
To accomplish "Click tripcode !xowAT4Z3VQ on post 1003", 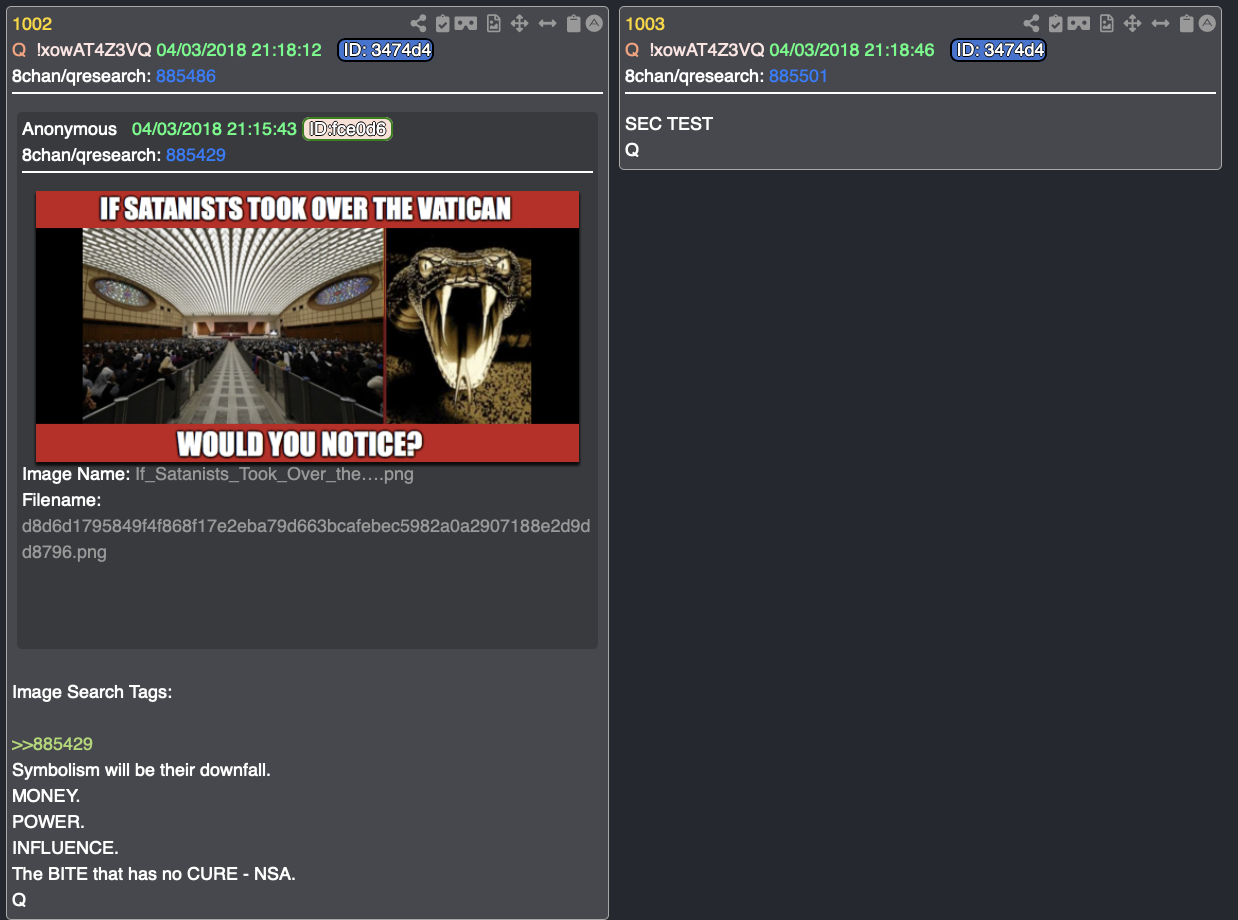I will tap(707, 50).
